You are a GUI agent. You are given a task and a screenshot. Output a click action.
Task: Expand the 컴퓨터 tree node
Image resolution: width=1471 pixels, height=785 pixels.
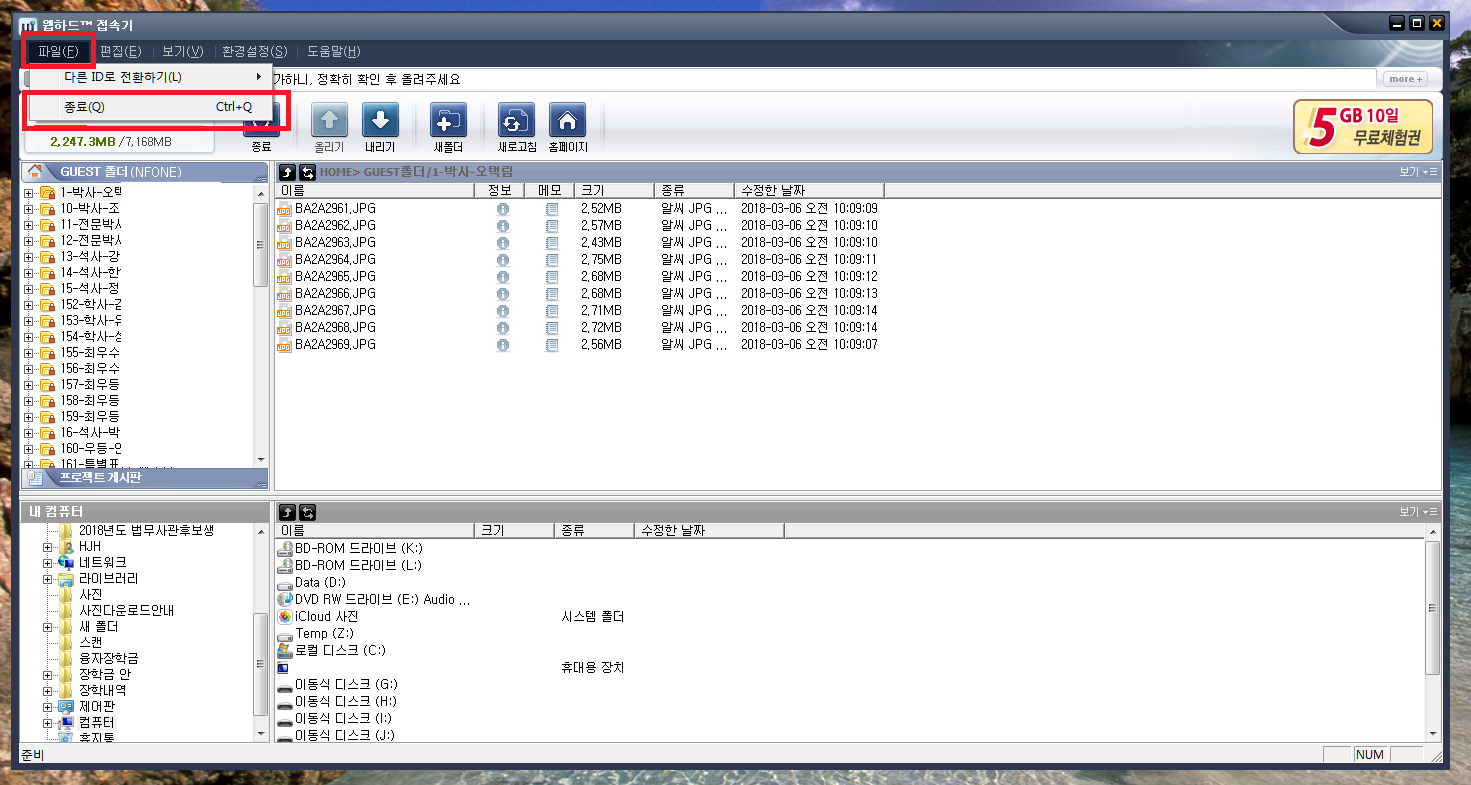tap(47, 722)
